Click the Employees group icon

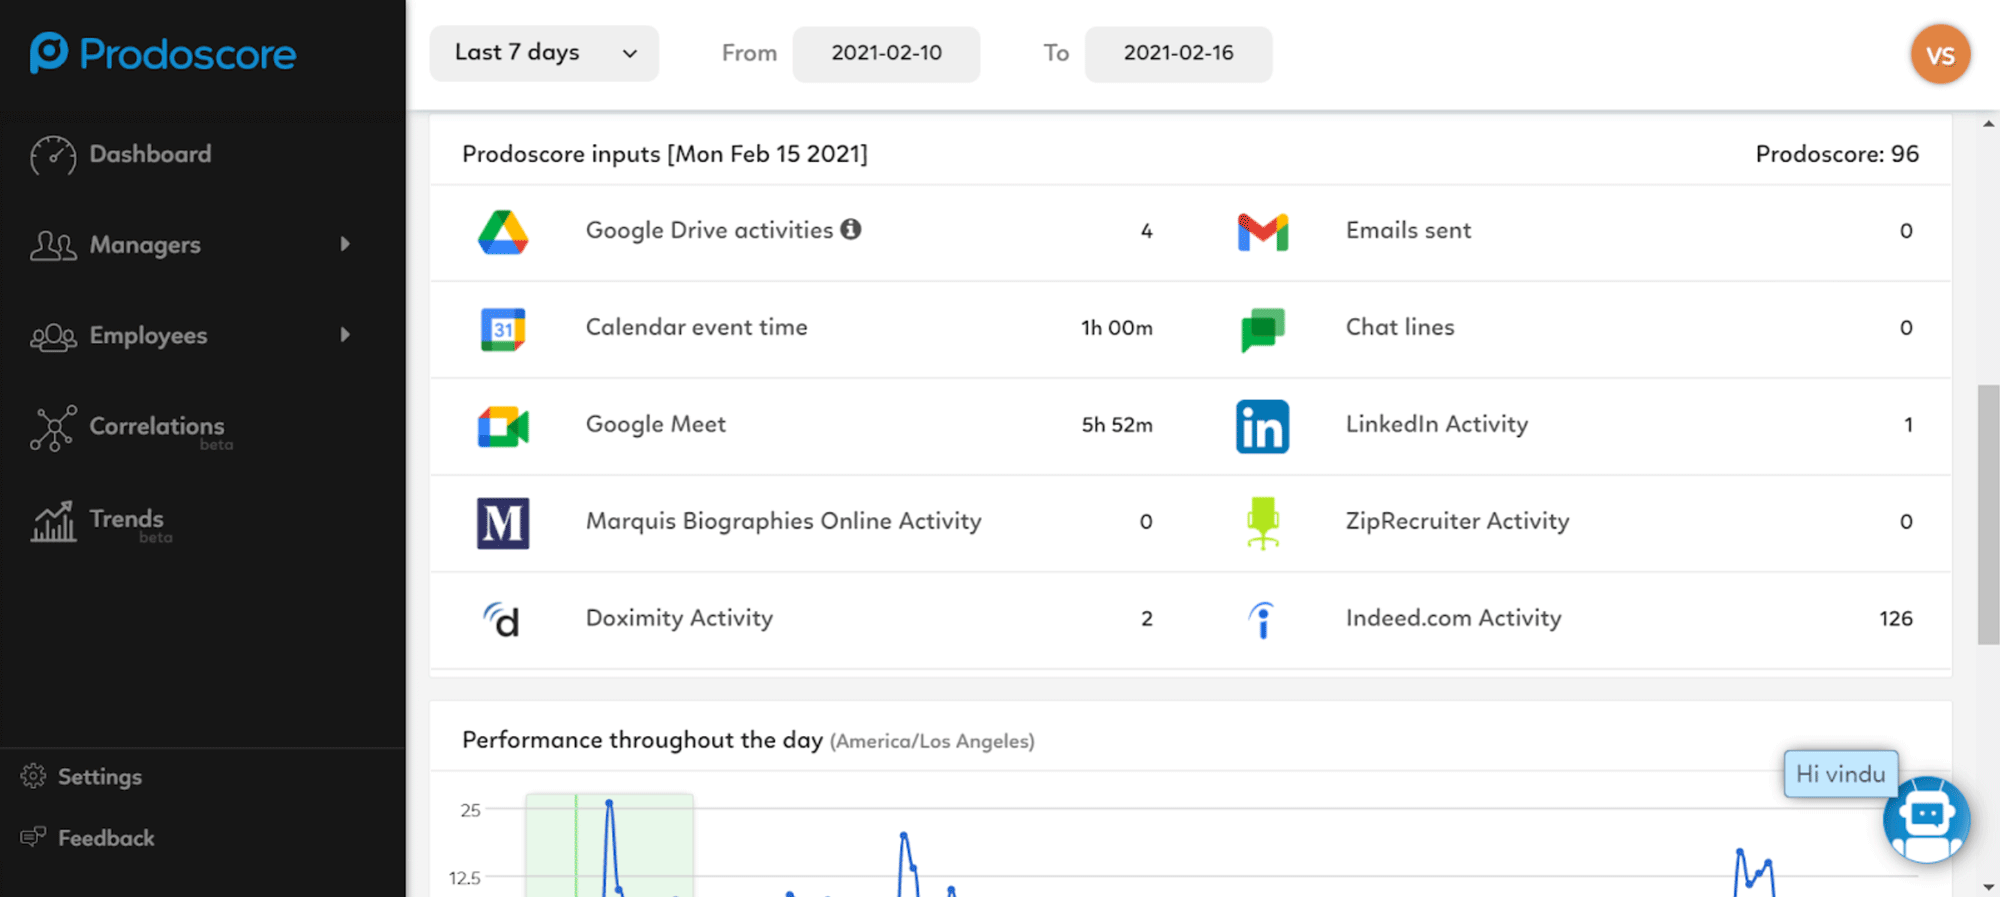(x=53, y=337)
